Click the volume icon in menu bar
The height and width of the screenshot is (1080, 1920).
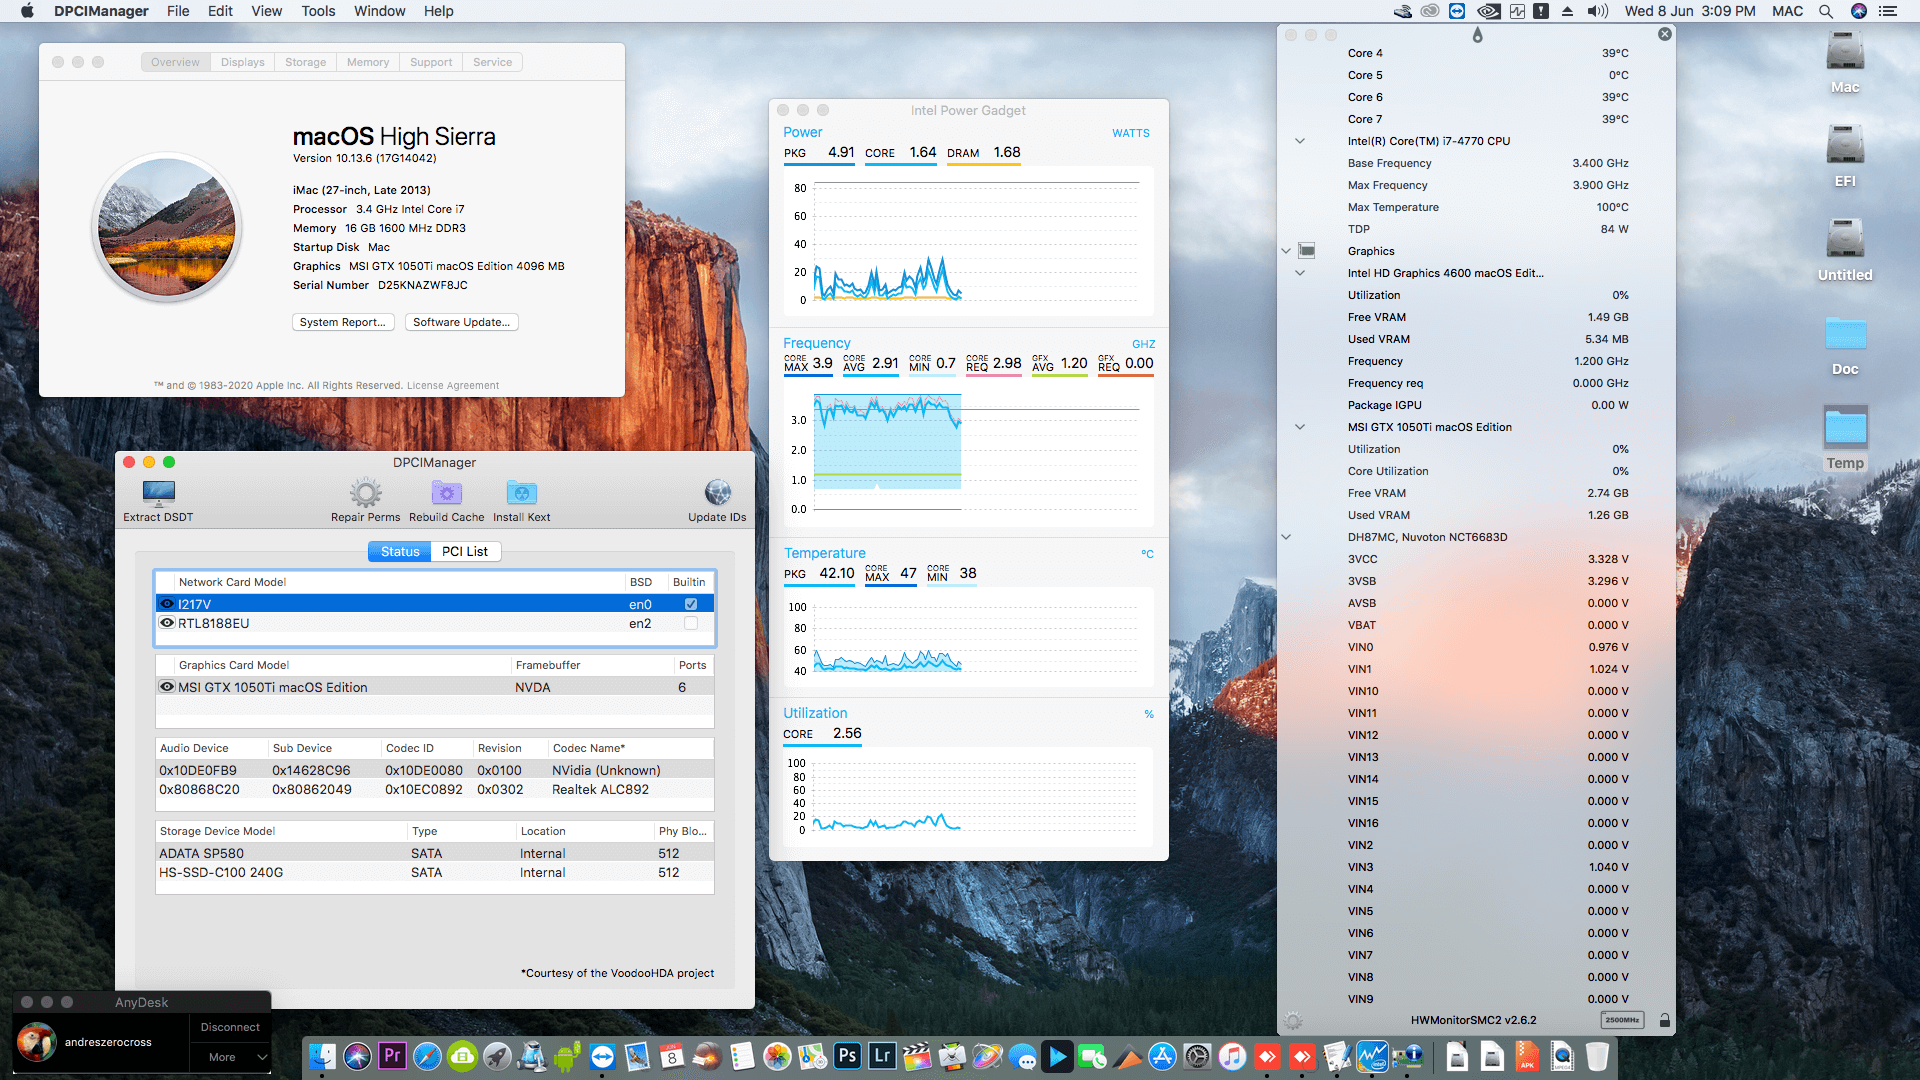pyautogui.click(x=1597, y=11)
